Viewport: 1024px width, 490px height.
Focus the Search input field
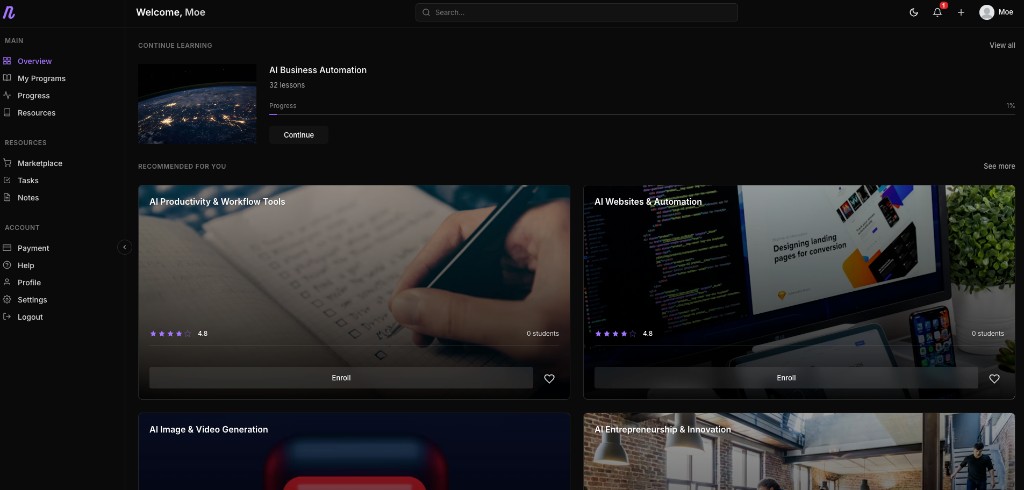[x=576, y=12]
